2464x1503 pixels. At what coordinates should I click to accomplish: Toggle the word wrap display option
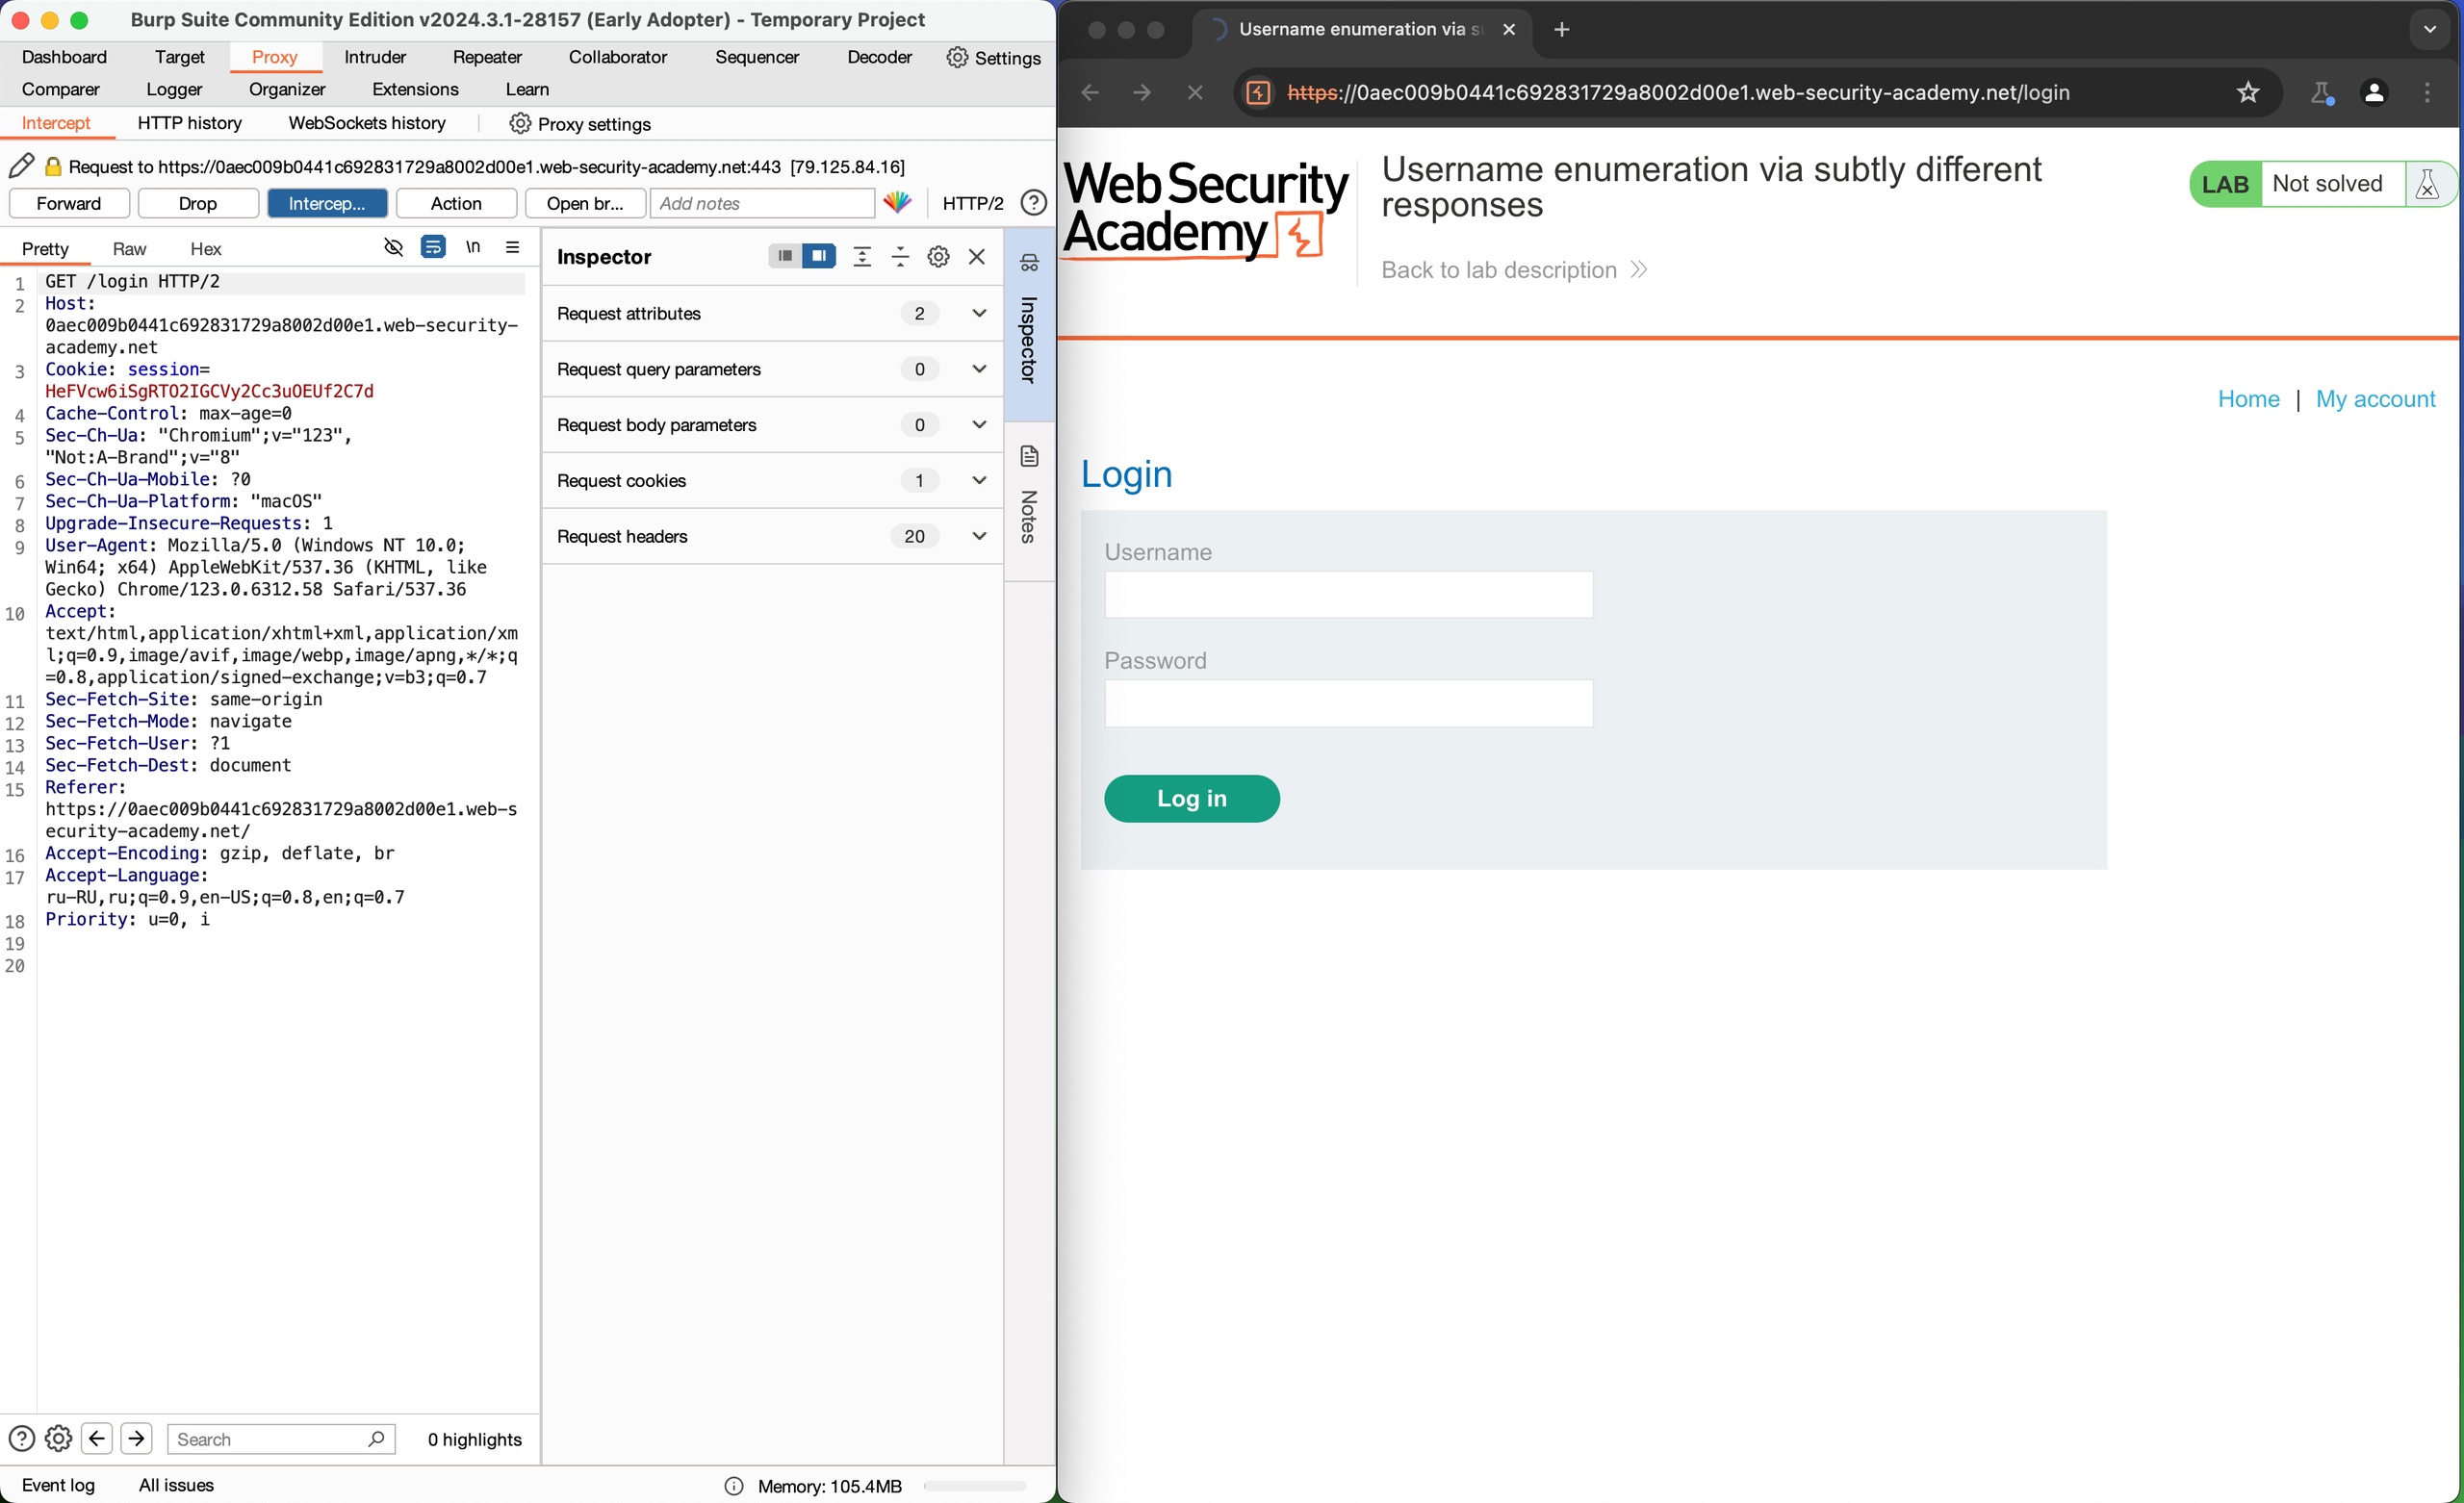[433, 246]
